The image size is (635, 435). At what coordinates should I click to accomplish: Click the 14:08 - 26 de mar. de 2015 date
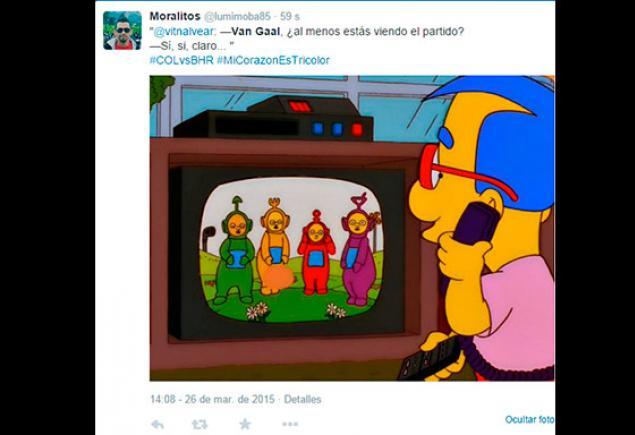pos(213,399)
